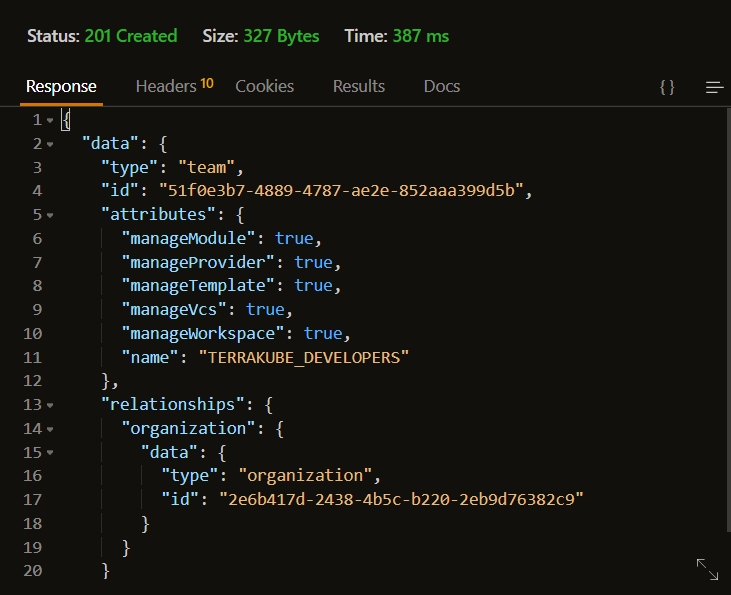This screenshot has height=595, width=731.
Task: Open the Cookies tab
Action: [264, 86]
